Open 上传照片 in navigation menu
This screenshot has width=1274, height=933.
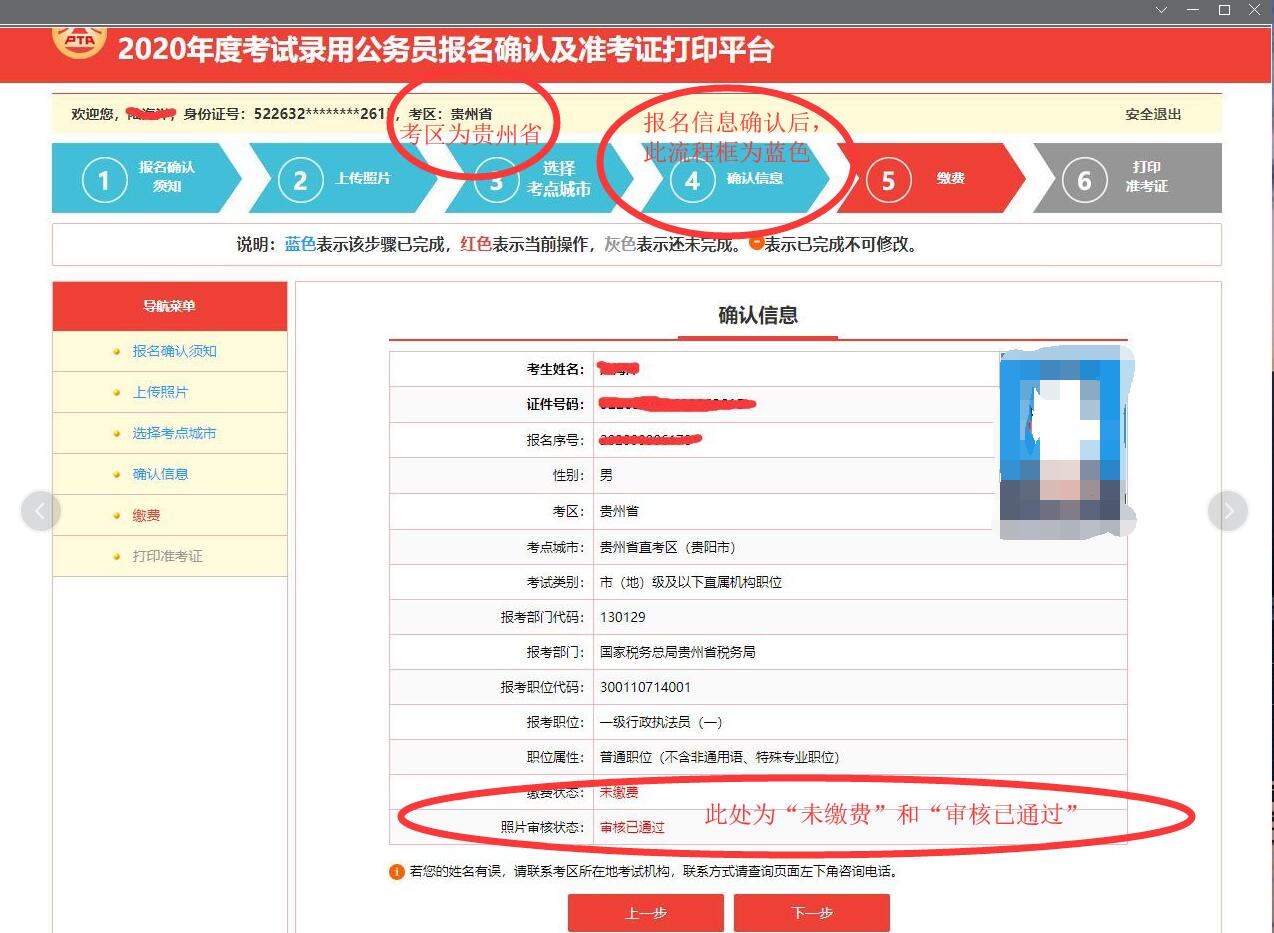pos(160,392)
